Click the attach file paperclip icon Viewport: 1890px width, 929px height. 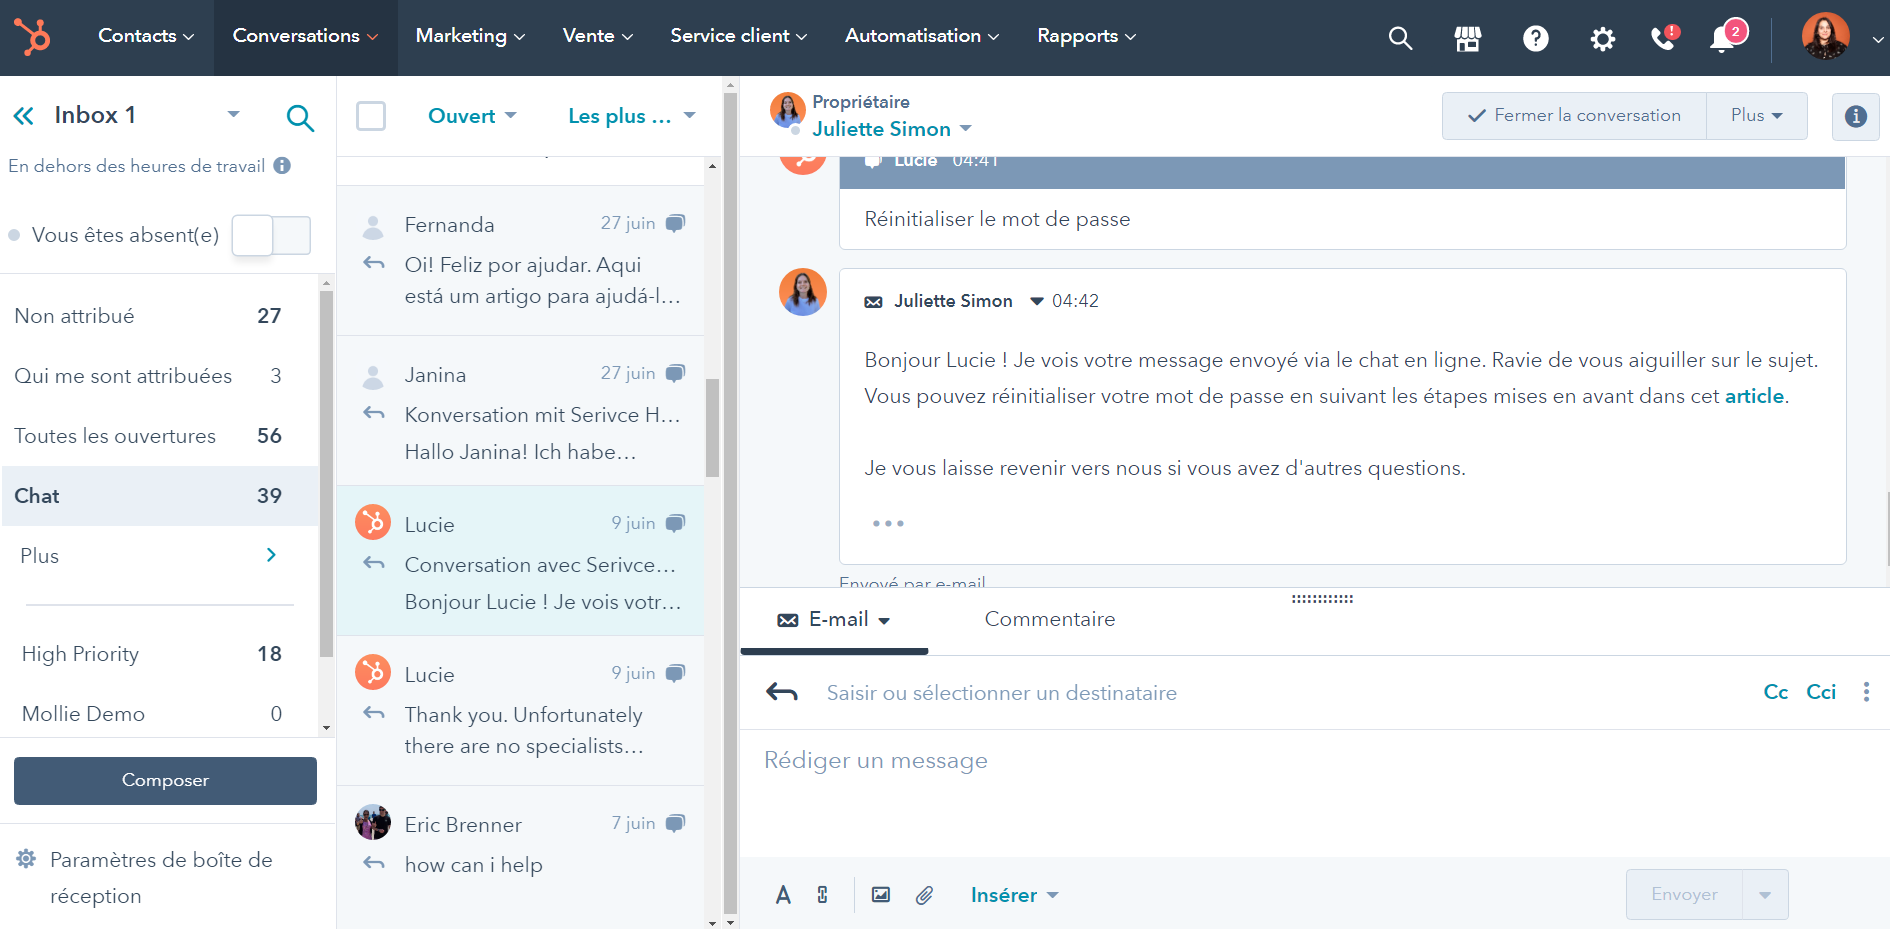(924, 895)
